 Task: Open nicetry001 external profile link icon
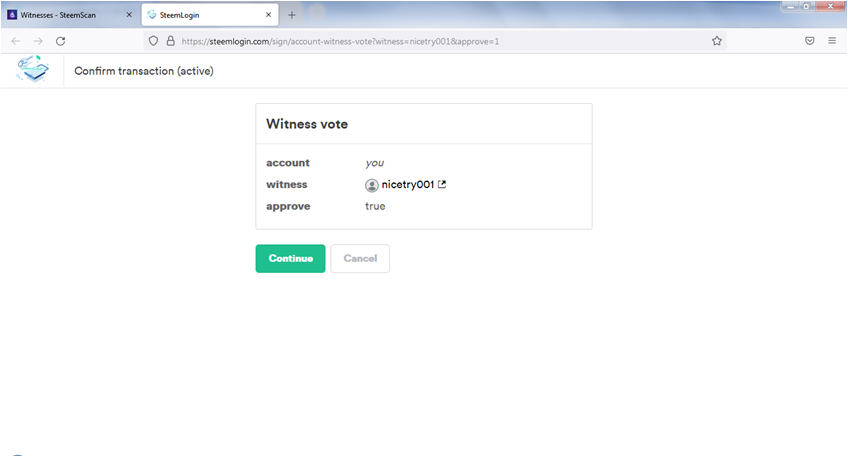click(x=442, y=184)
